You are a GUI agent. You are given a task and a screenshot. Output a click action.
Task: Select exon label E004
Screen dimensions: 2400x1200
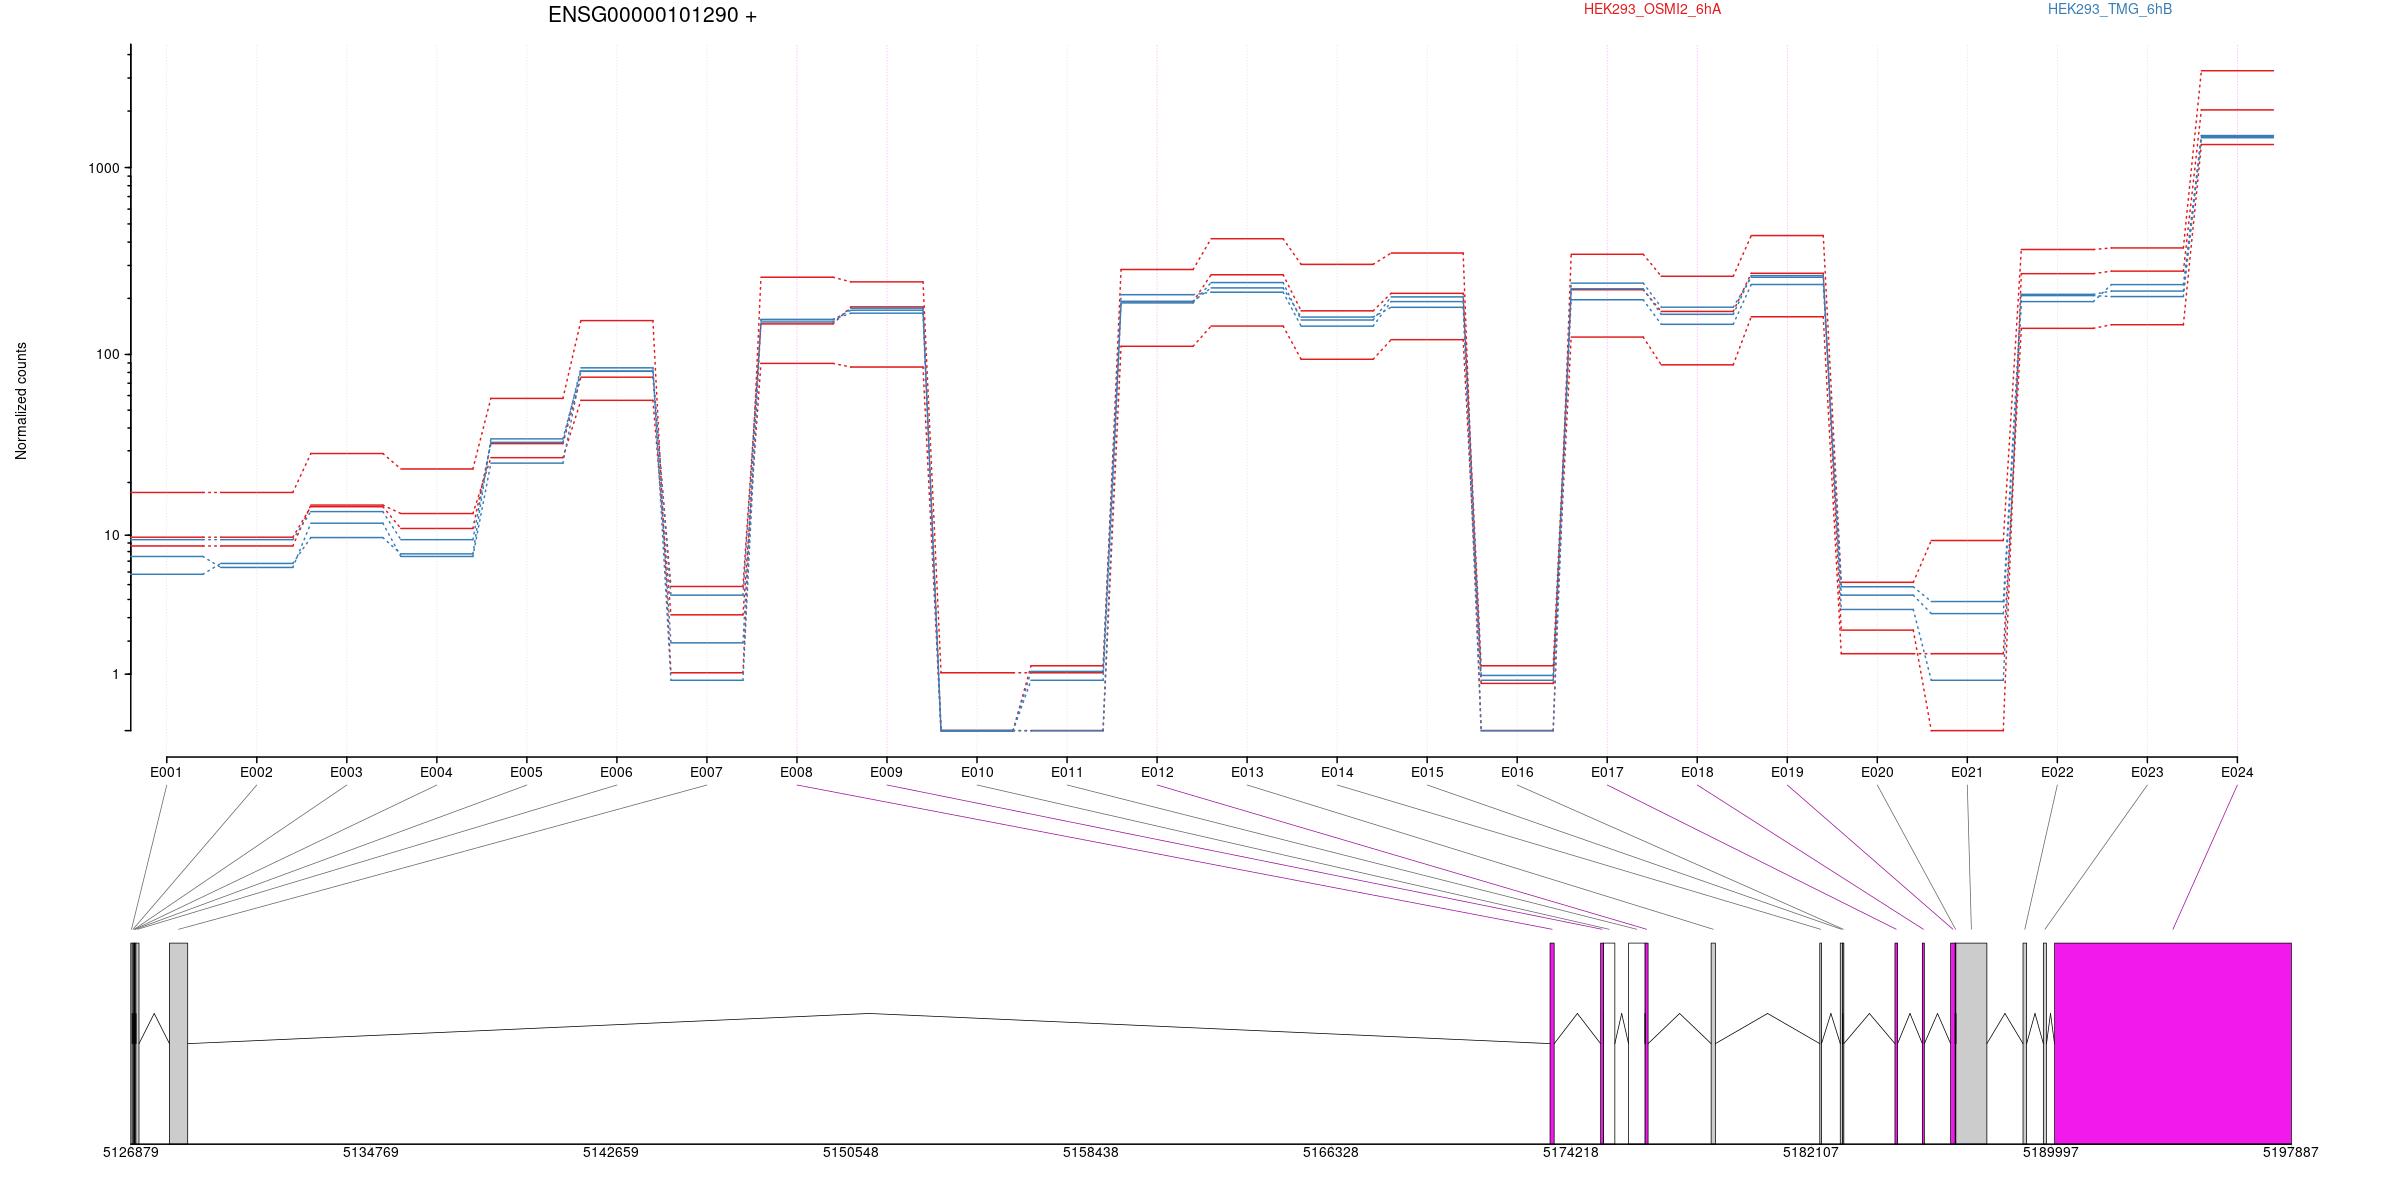point(436,772)
